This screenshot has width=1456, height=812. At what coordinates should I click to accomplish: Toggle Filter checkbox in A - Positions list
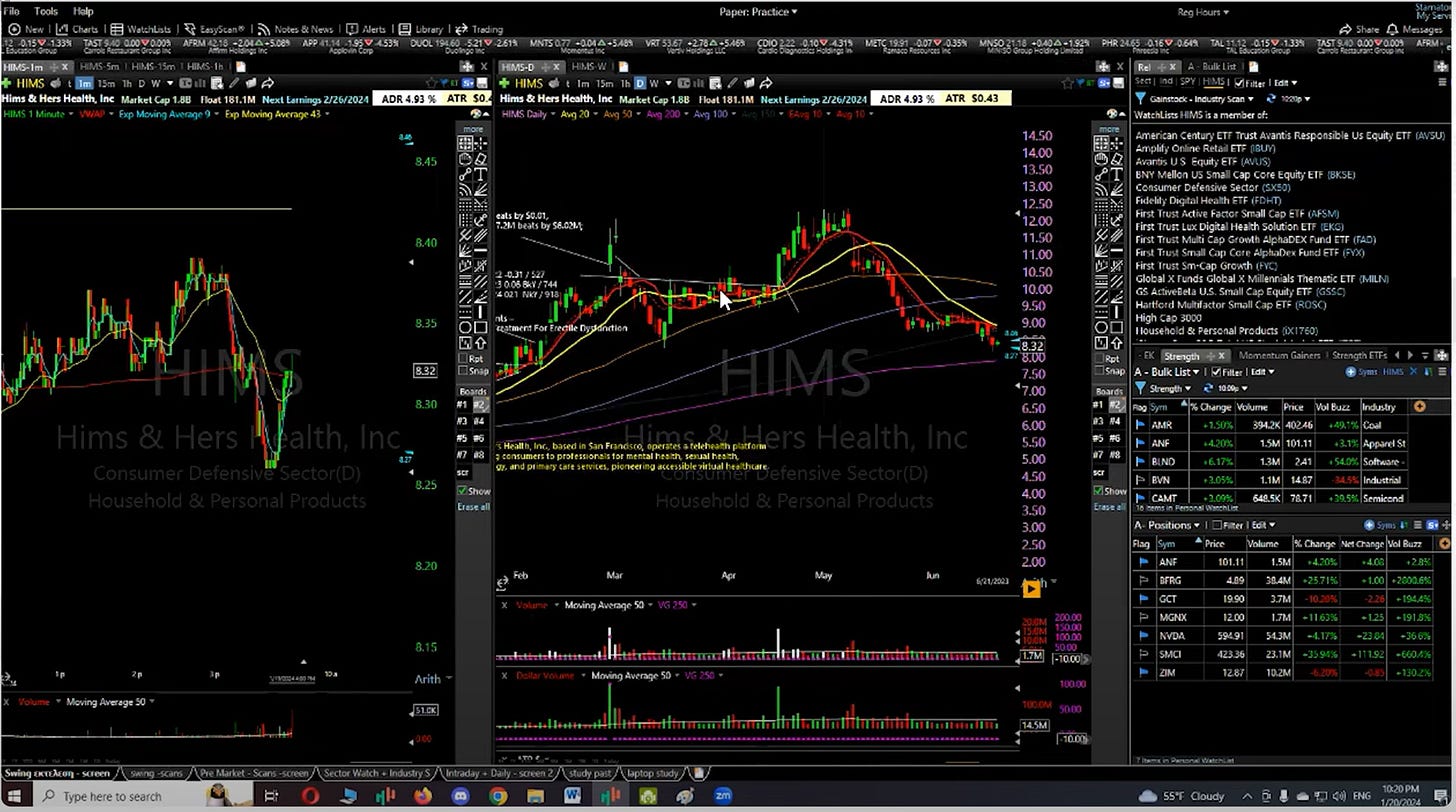pos(1217,525)
